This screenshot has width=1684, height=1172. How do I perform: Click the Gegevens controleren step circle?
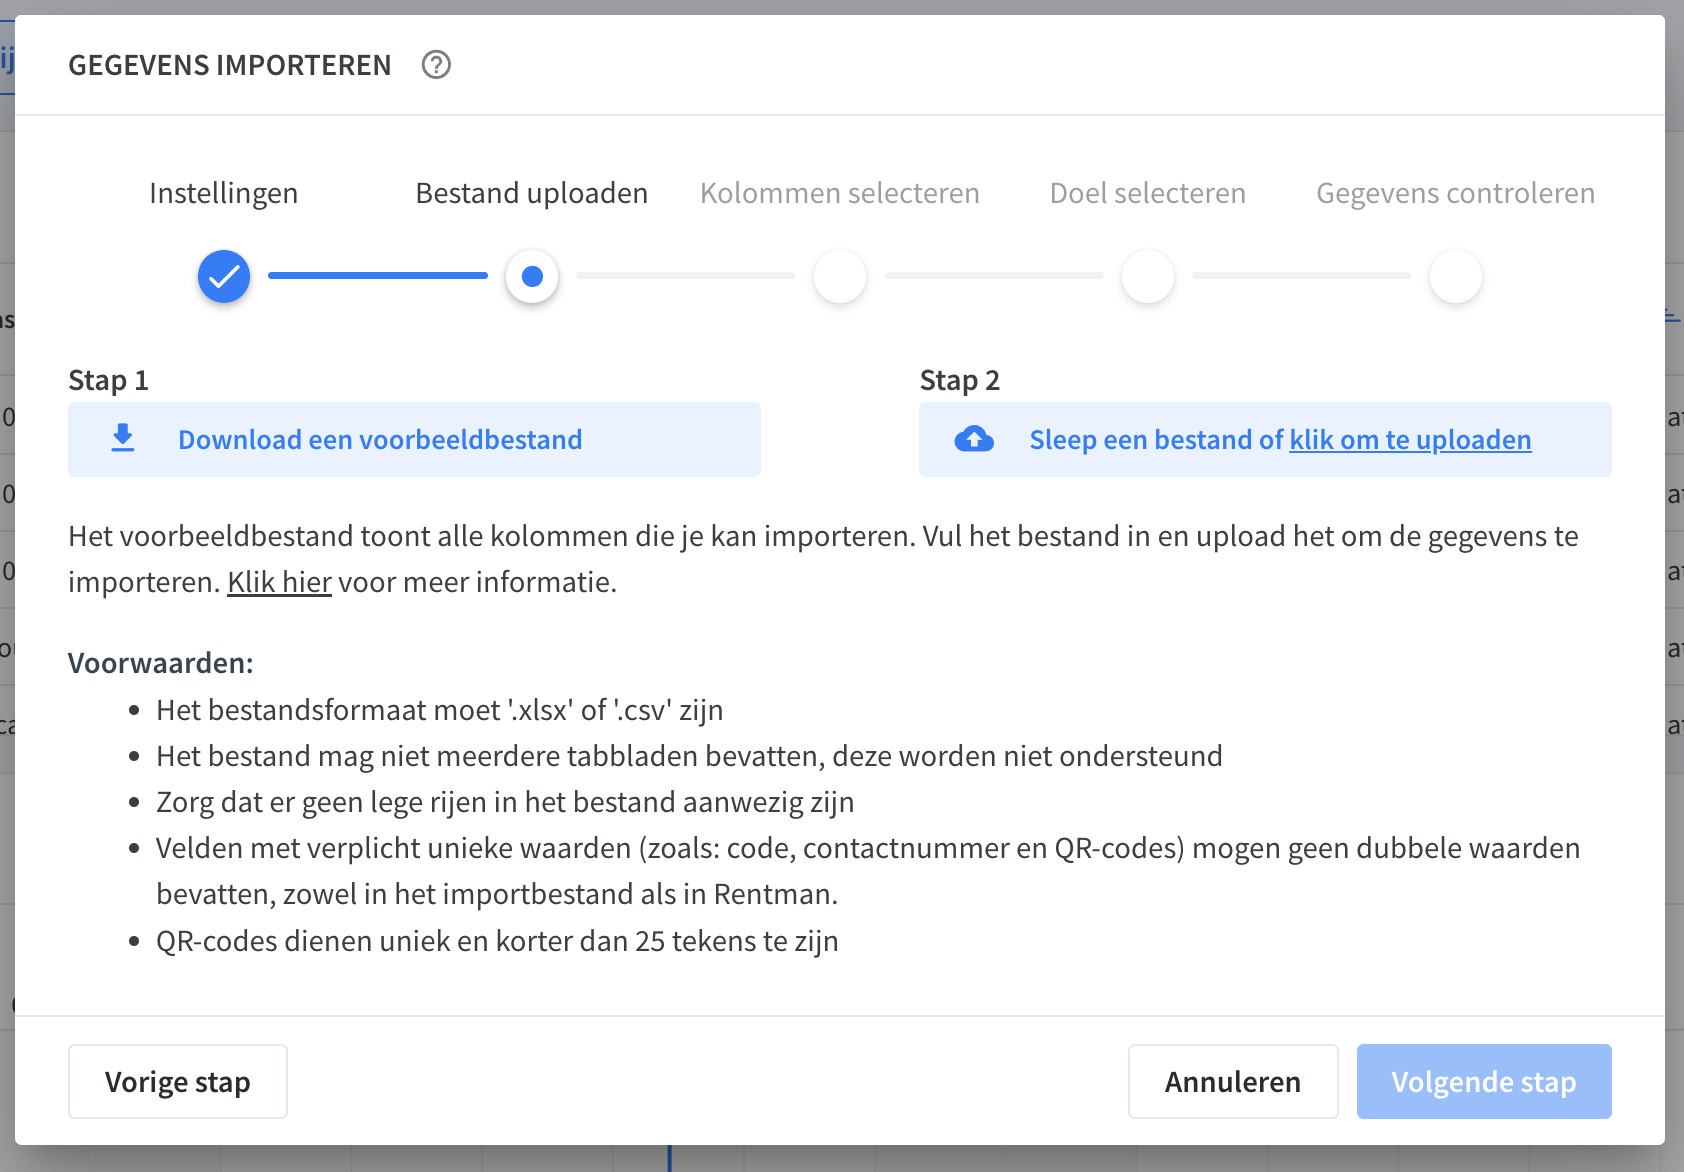[x=1456, y=276]
